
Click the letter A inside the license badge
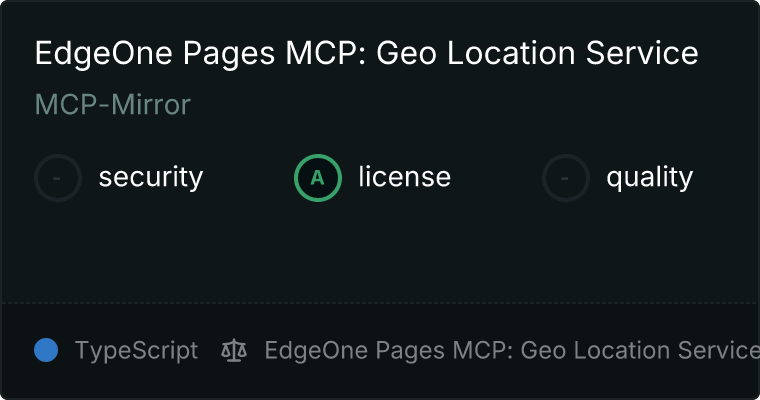point(318,178)
